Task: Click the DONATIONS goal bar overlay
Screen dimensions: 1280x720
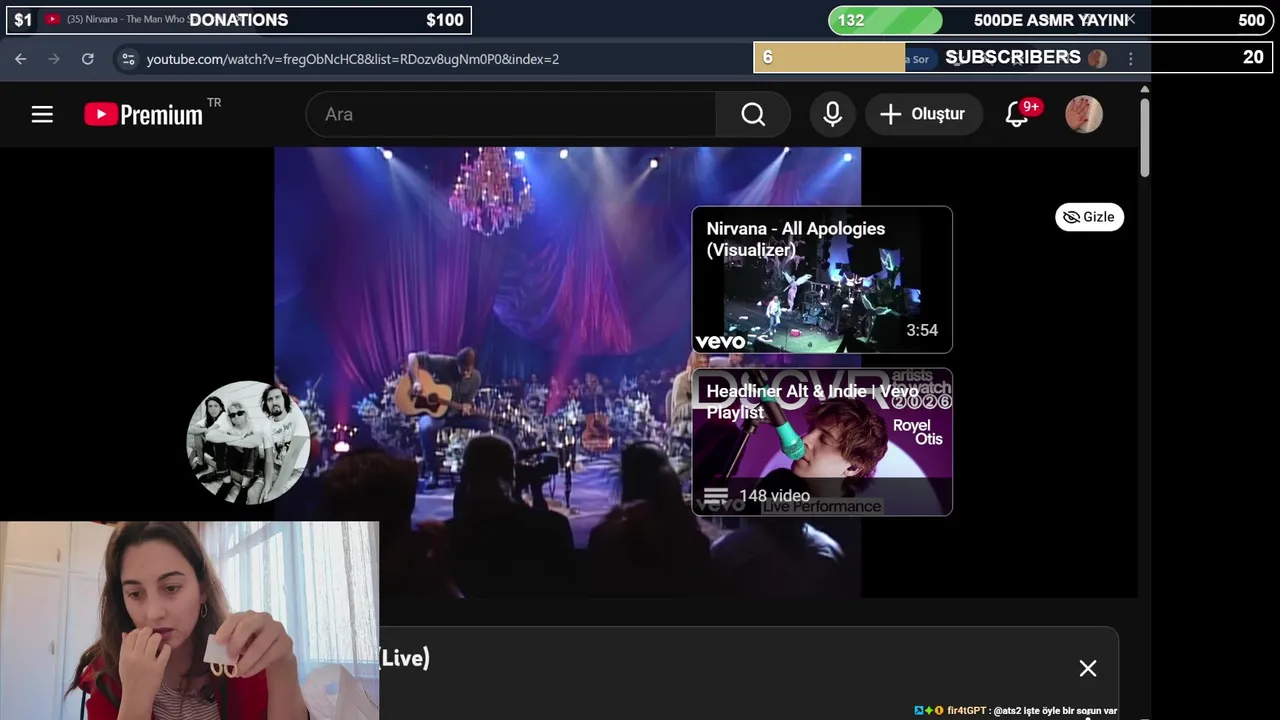Action: (239, 20)
